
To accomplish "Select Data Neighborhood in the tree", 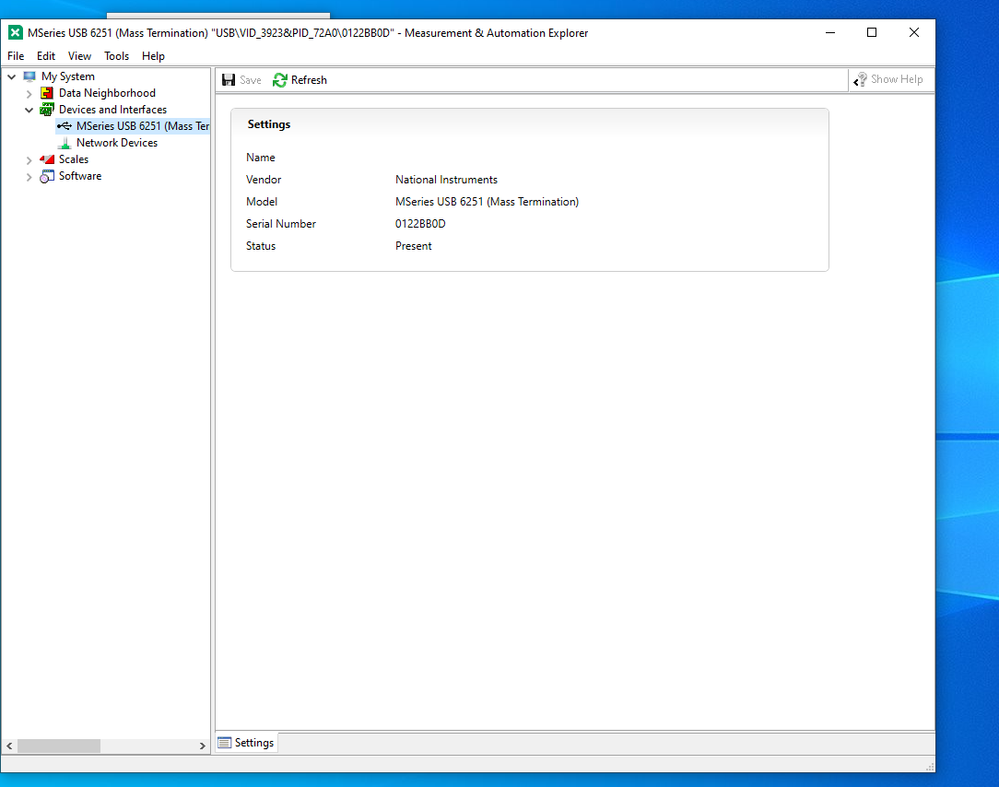I will tap(107, 93).
